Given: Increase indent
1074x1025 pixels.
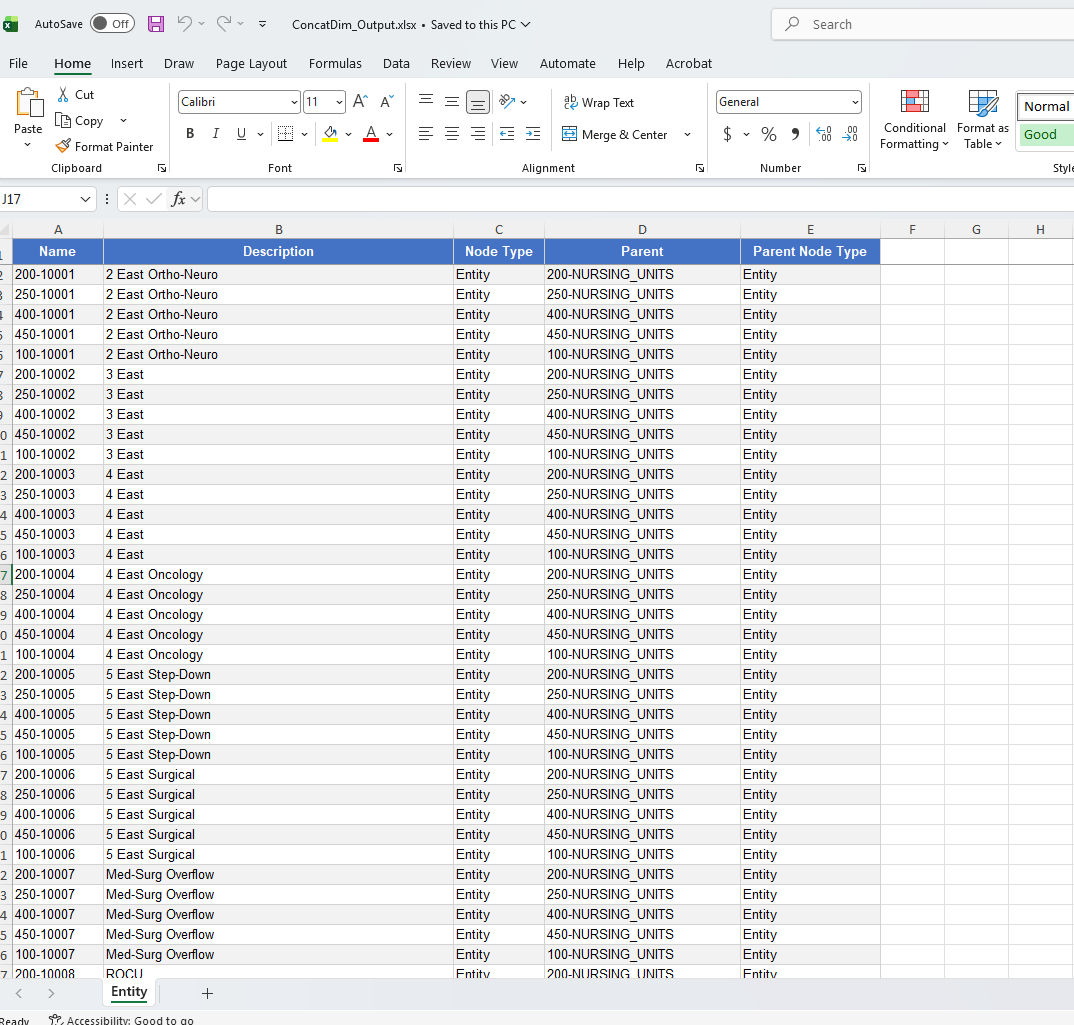Looking at the screenshot, I should [x=533, y=134].
